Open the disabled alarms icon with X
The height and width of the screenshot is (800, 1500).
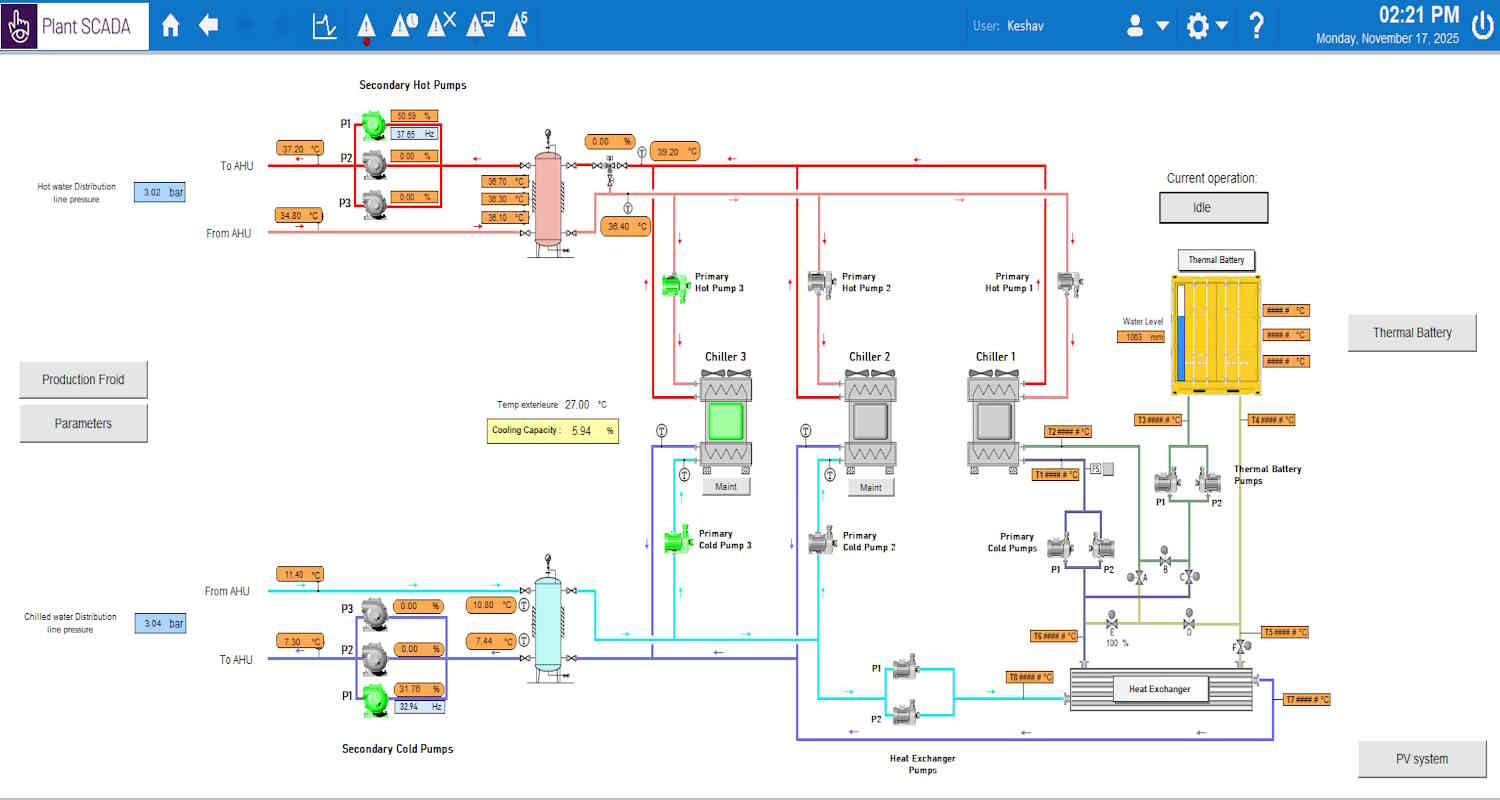441,25
